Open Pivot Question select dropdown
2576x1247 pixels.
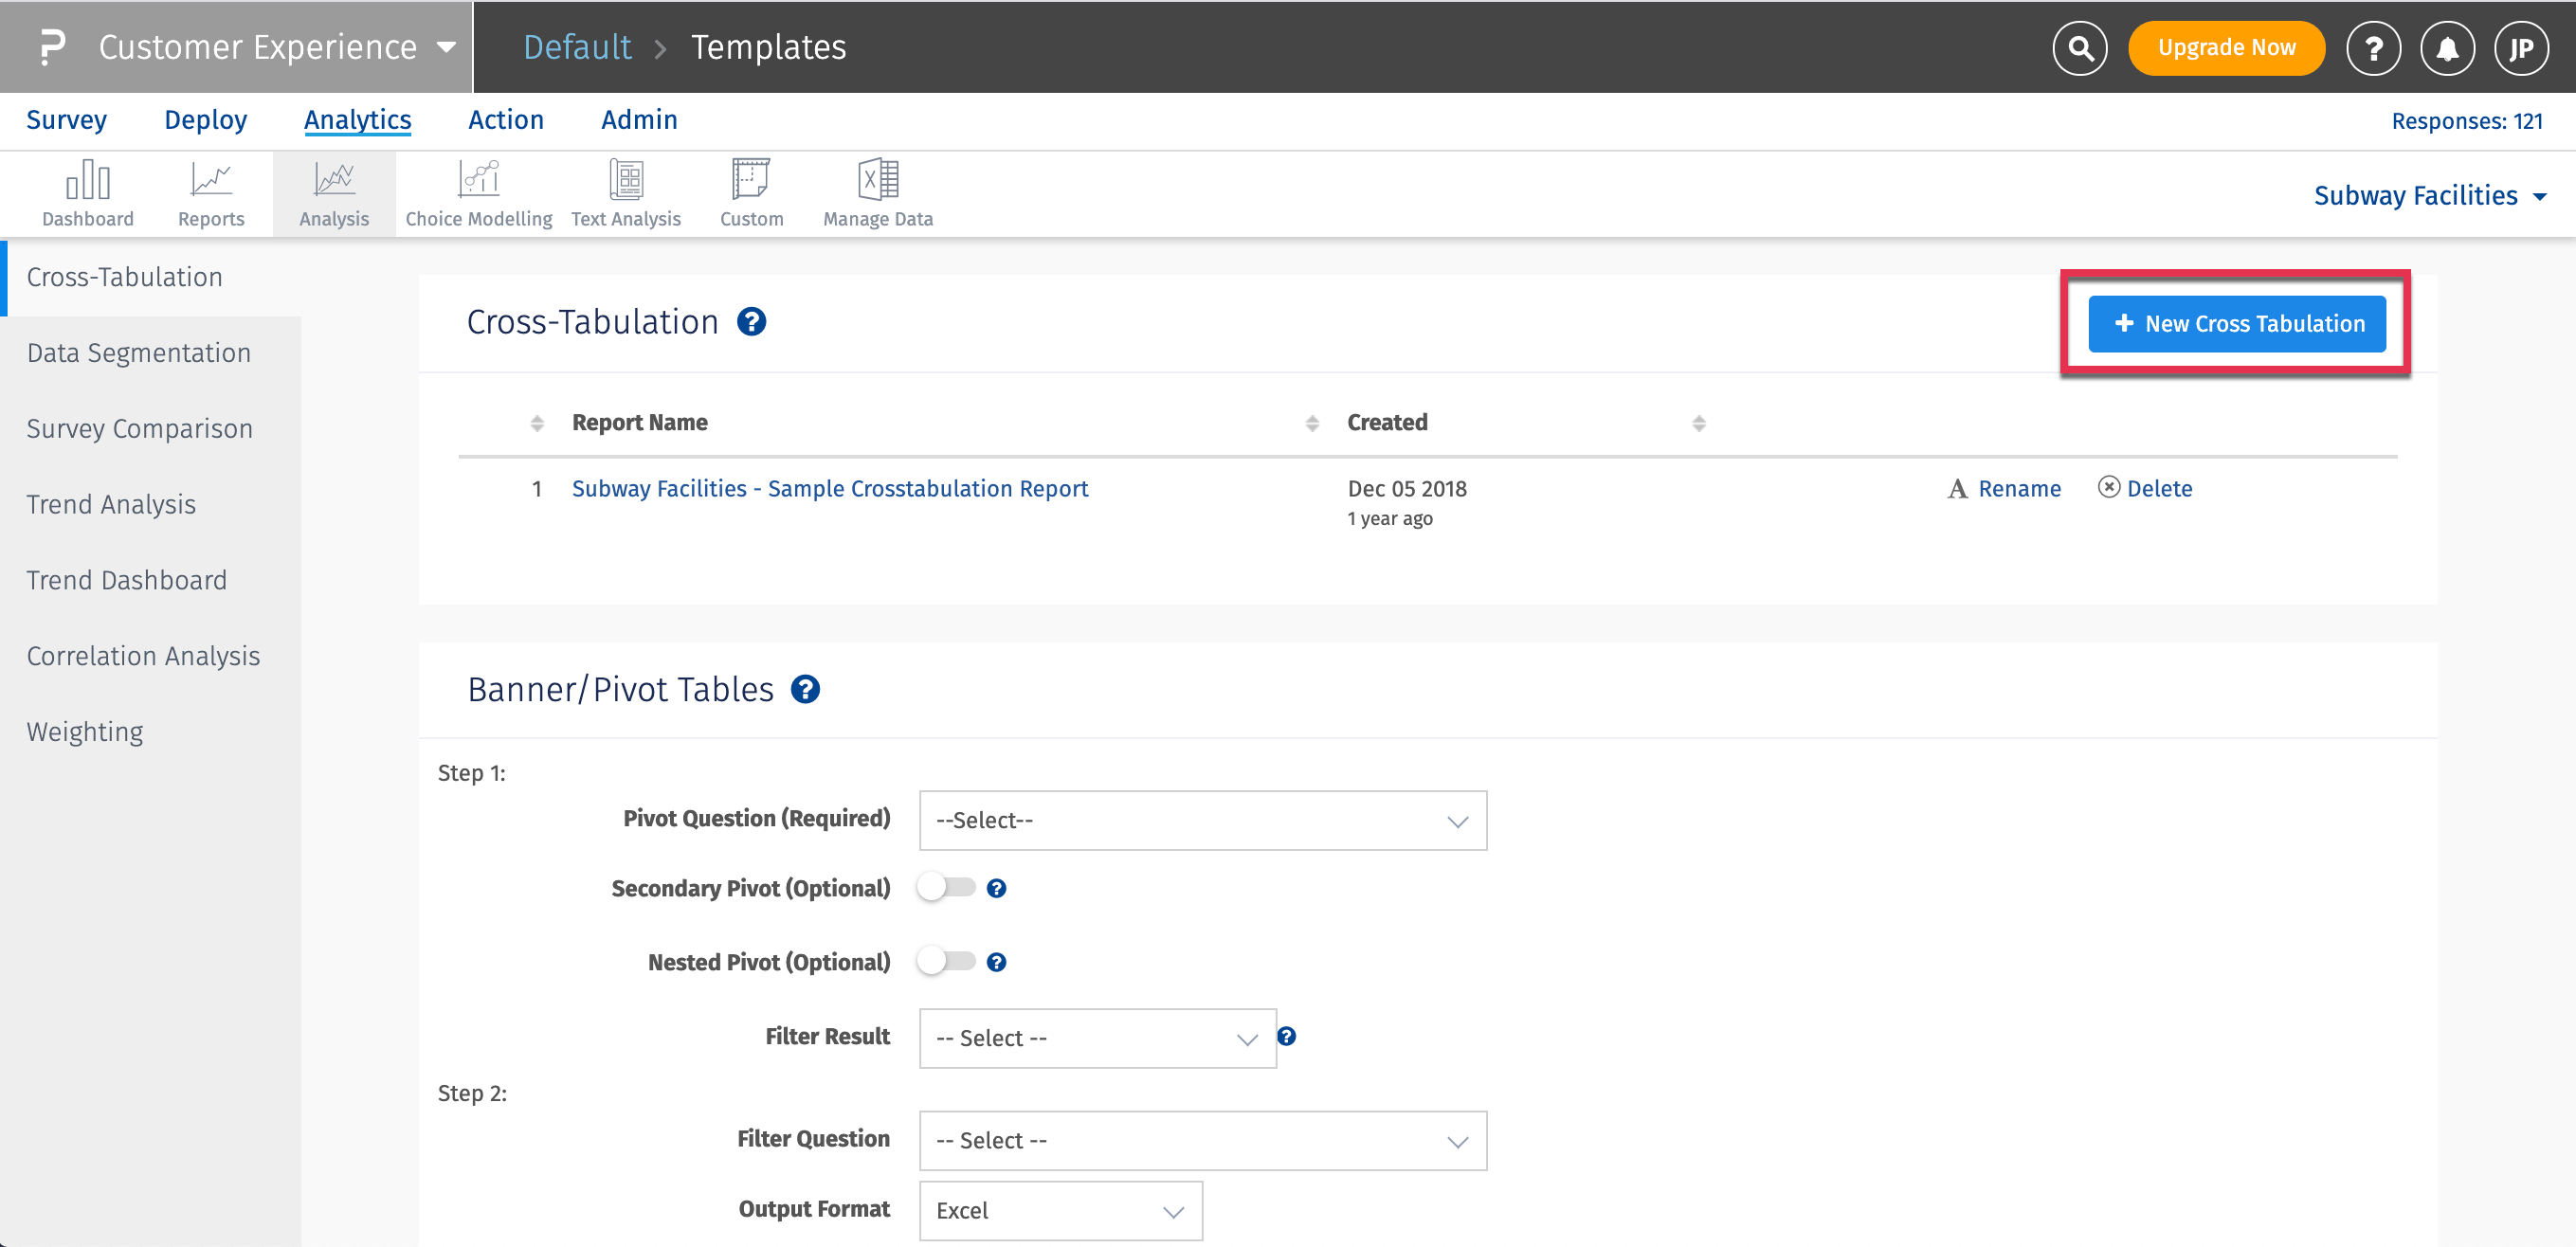click(1202, 821)
